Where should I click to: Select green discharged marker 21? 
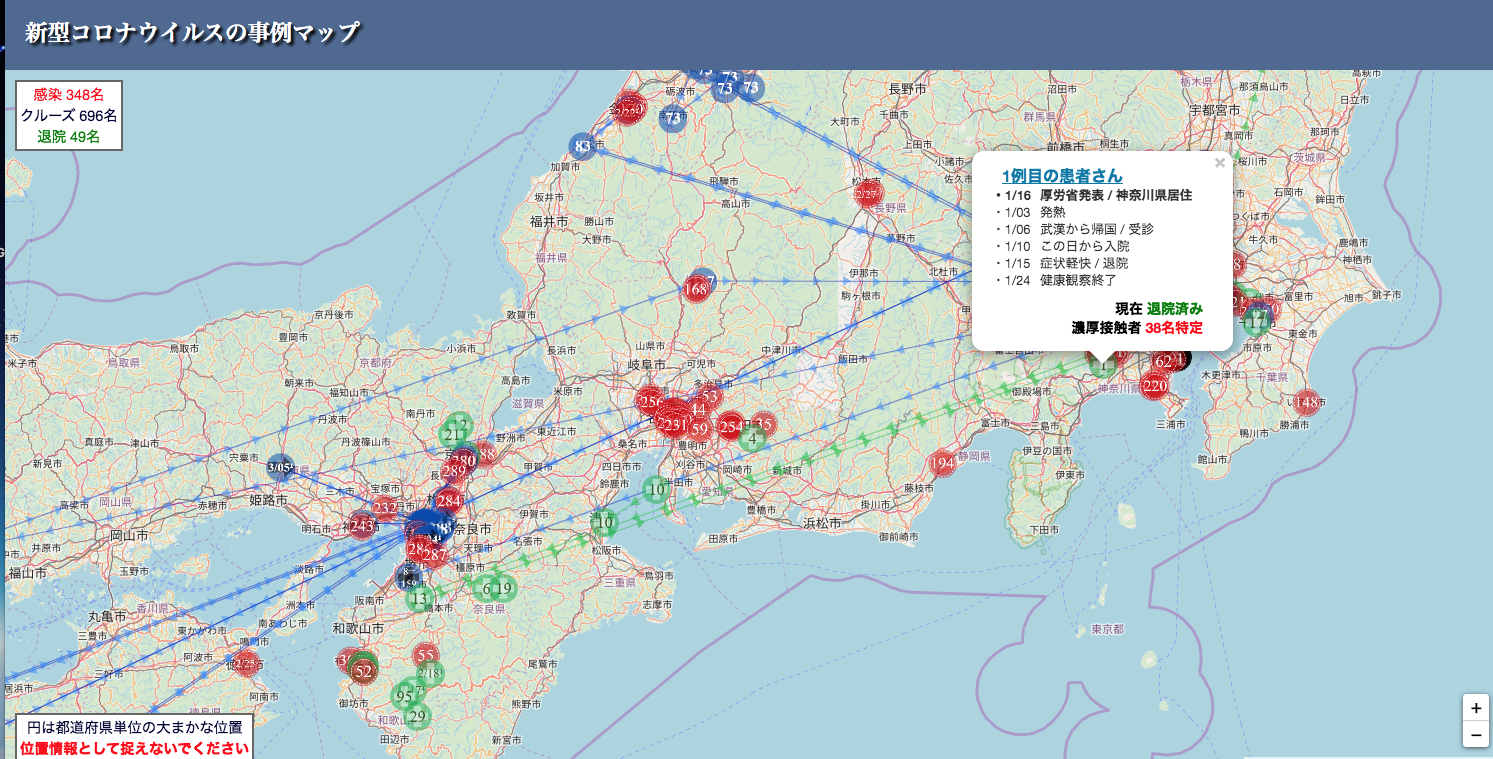click(x=452, y=434)
